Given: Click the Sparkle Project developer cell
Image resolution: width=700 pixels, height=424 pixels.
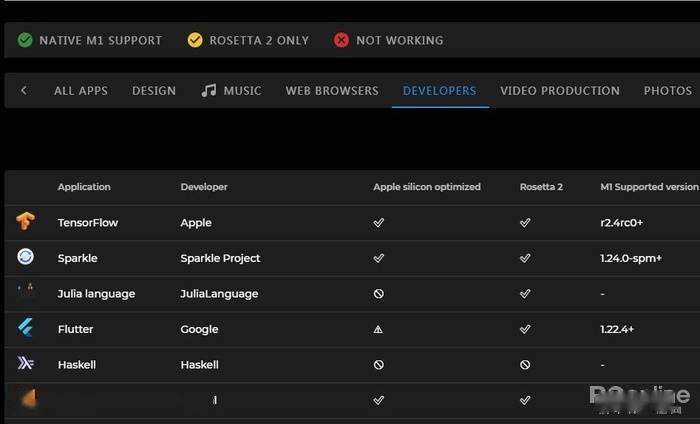Looking at the screenshot, I should (x=220, y=258).
